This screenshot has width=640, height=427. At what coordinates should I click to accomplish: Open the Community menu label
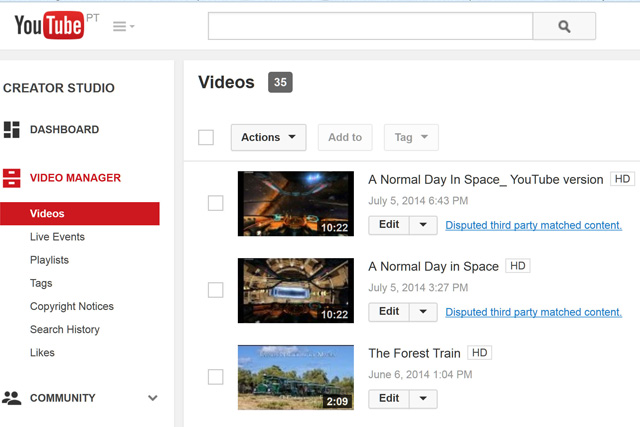[62, 398]
